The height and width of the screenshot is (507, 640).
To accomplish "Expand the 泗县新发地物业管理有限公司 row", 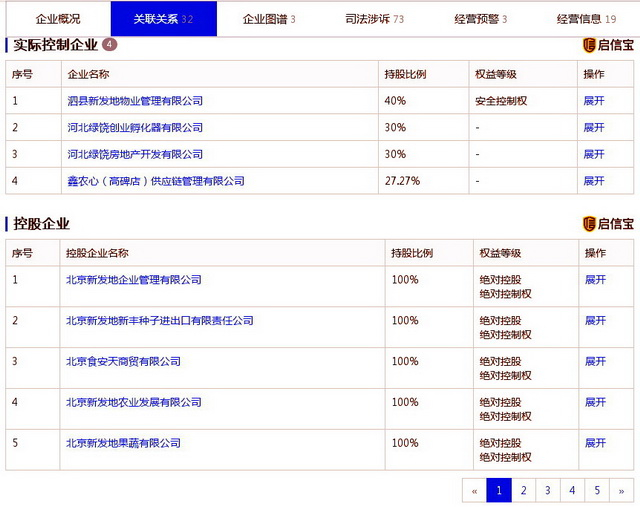I will (x=594, y=101).
